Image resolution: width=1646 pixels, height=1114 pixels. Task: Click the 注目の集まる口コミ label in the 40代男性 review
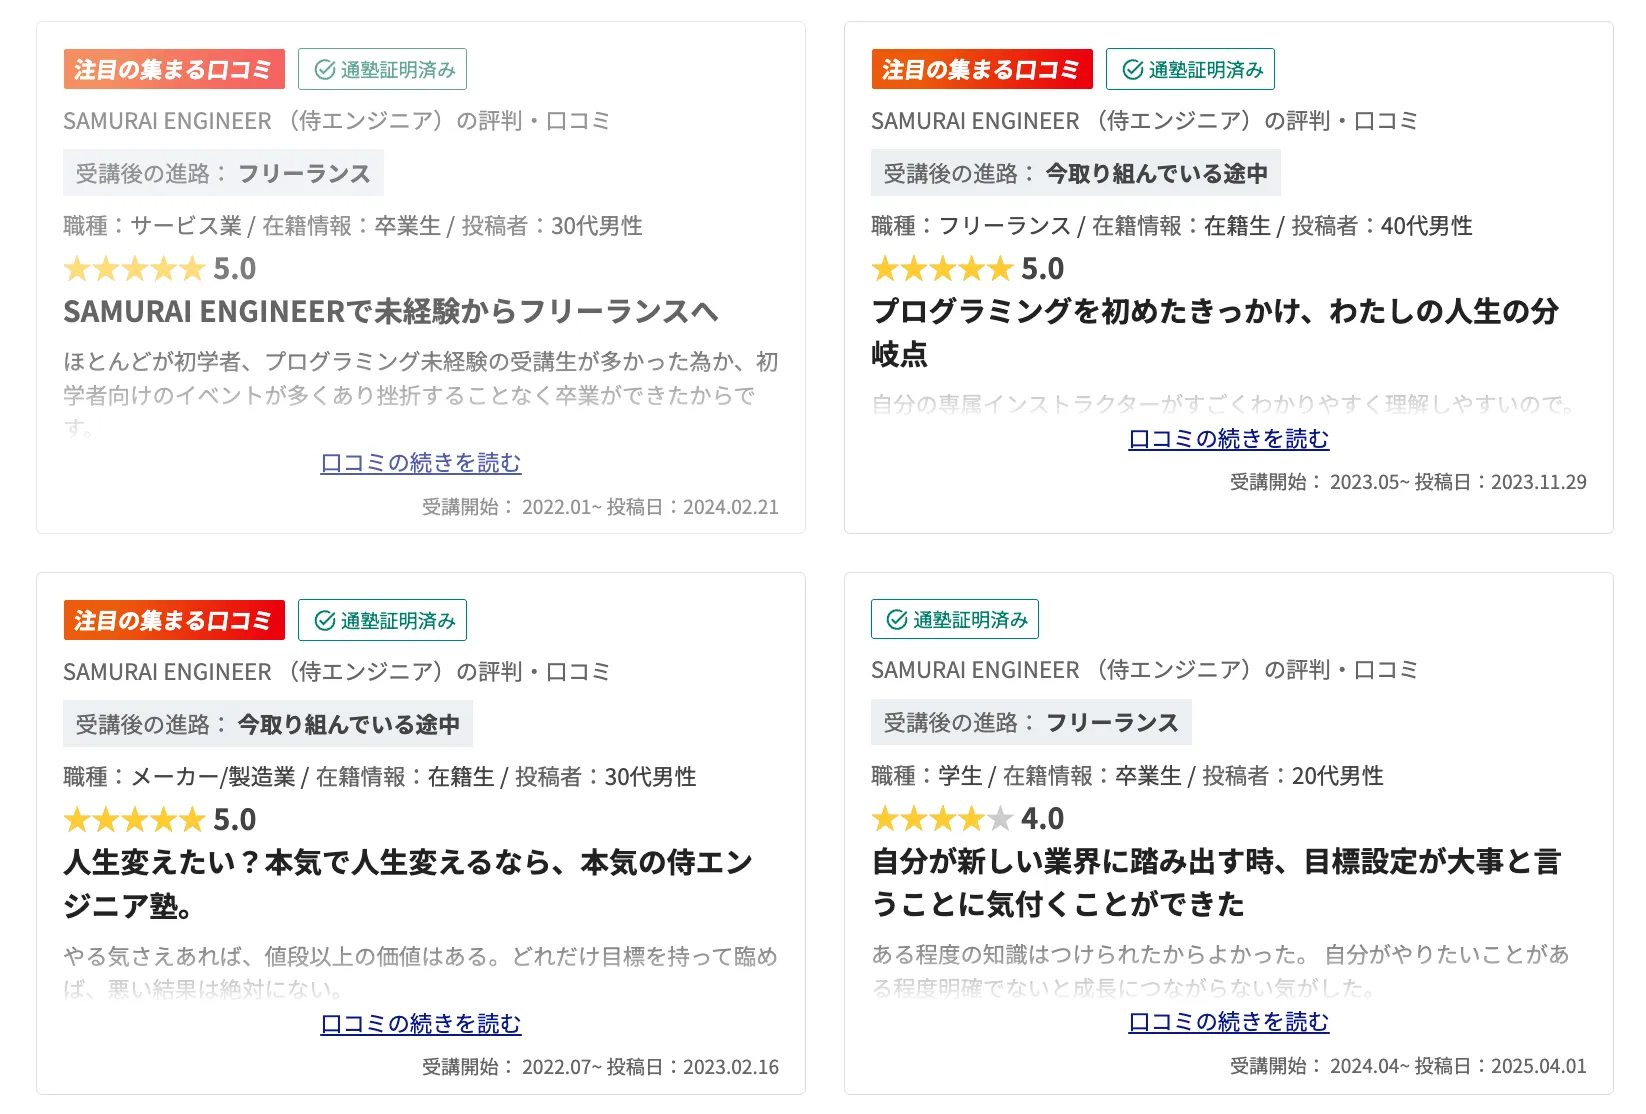pos(982,69)
